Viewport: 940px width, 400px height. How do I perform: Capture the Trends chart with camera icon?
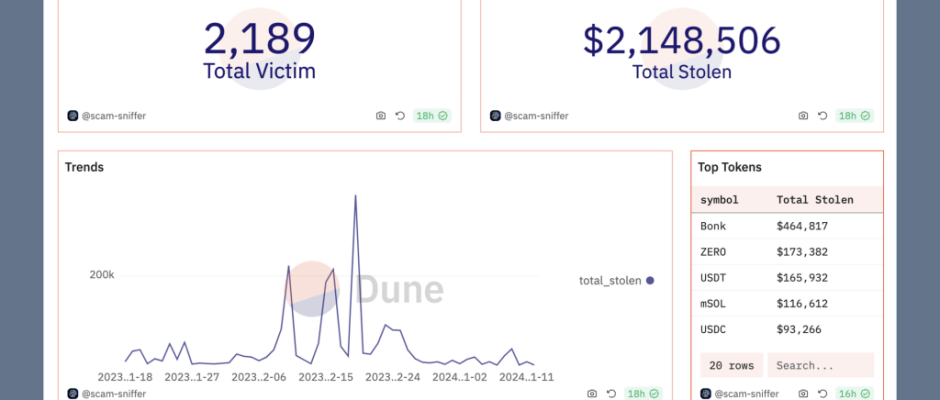592,394
